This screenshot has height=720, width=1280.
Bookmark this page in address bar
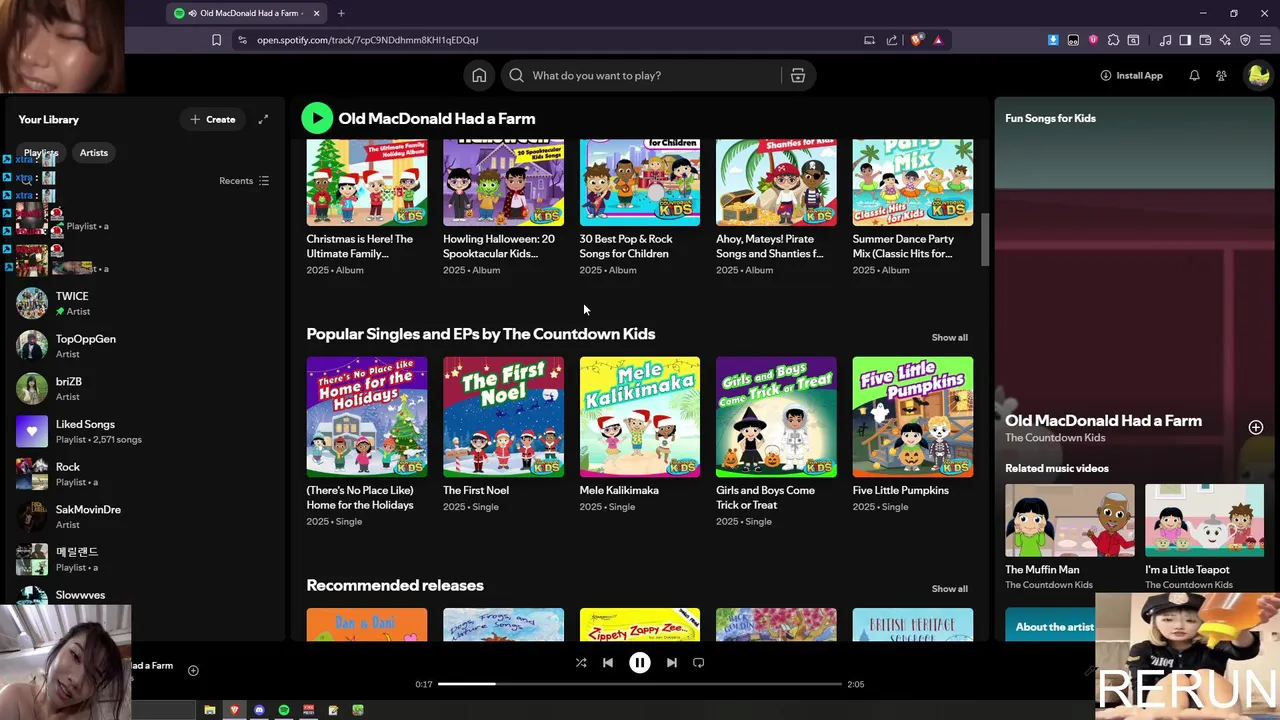click(x=216, y=40)
